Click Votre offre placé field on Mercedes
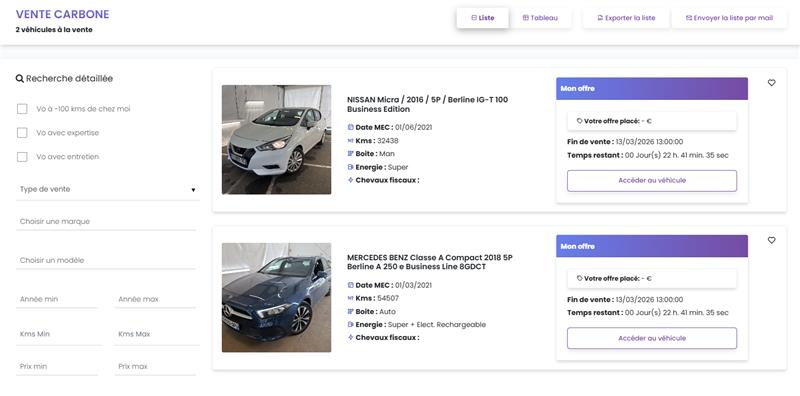 coord(652,279)
